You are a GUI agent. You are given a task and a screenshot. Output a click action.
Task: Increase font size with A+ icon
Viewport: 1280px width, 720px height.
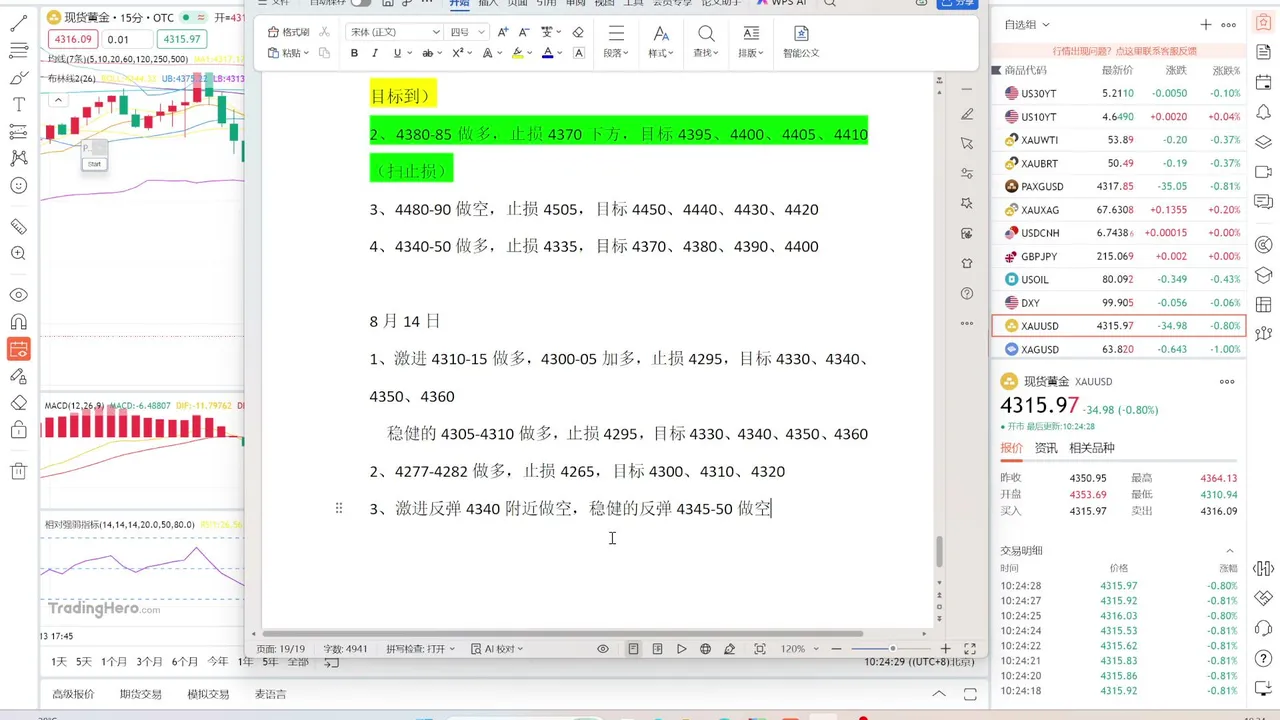(x=503, y=32)
